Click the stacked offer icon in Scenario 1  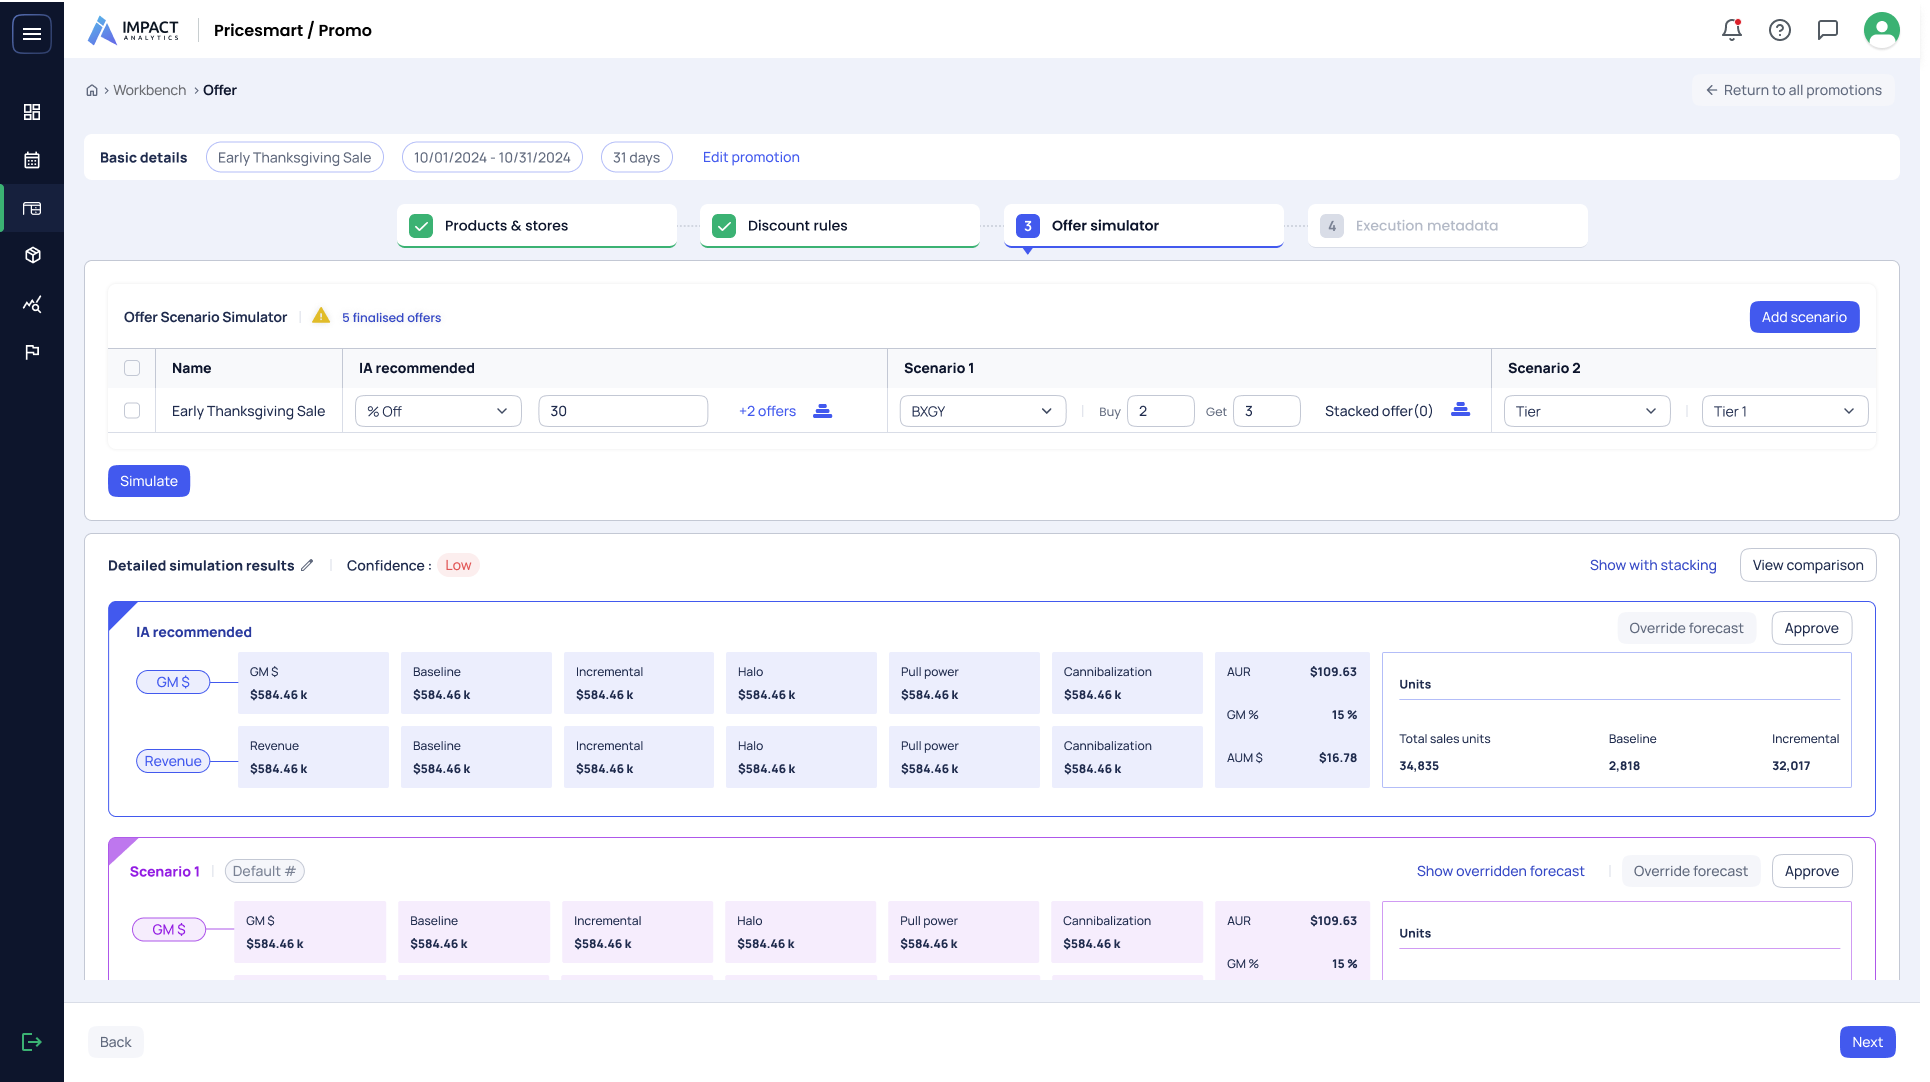1460,410
